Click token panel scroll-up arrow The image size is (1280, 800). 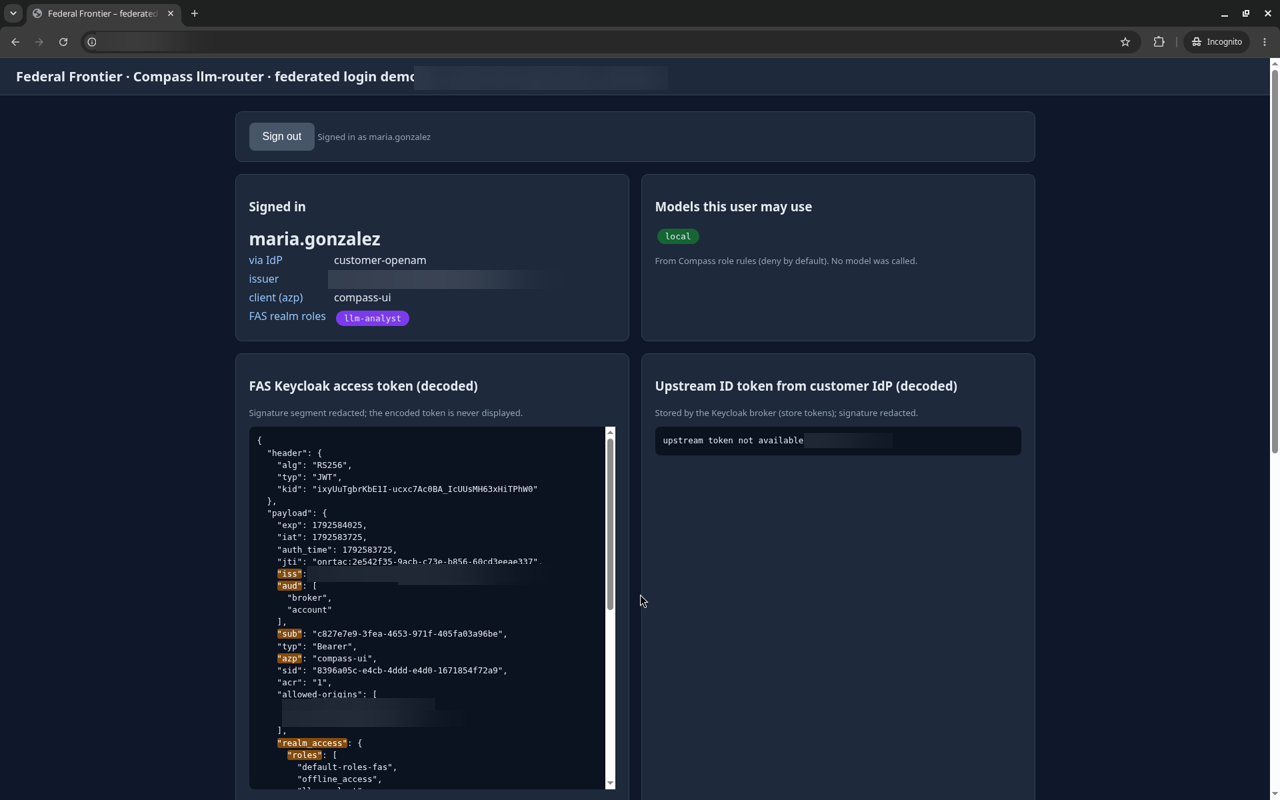[x=610, y=433]
